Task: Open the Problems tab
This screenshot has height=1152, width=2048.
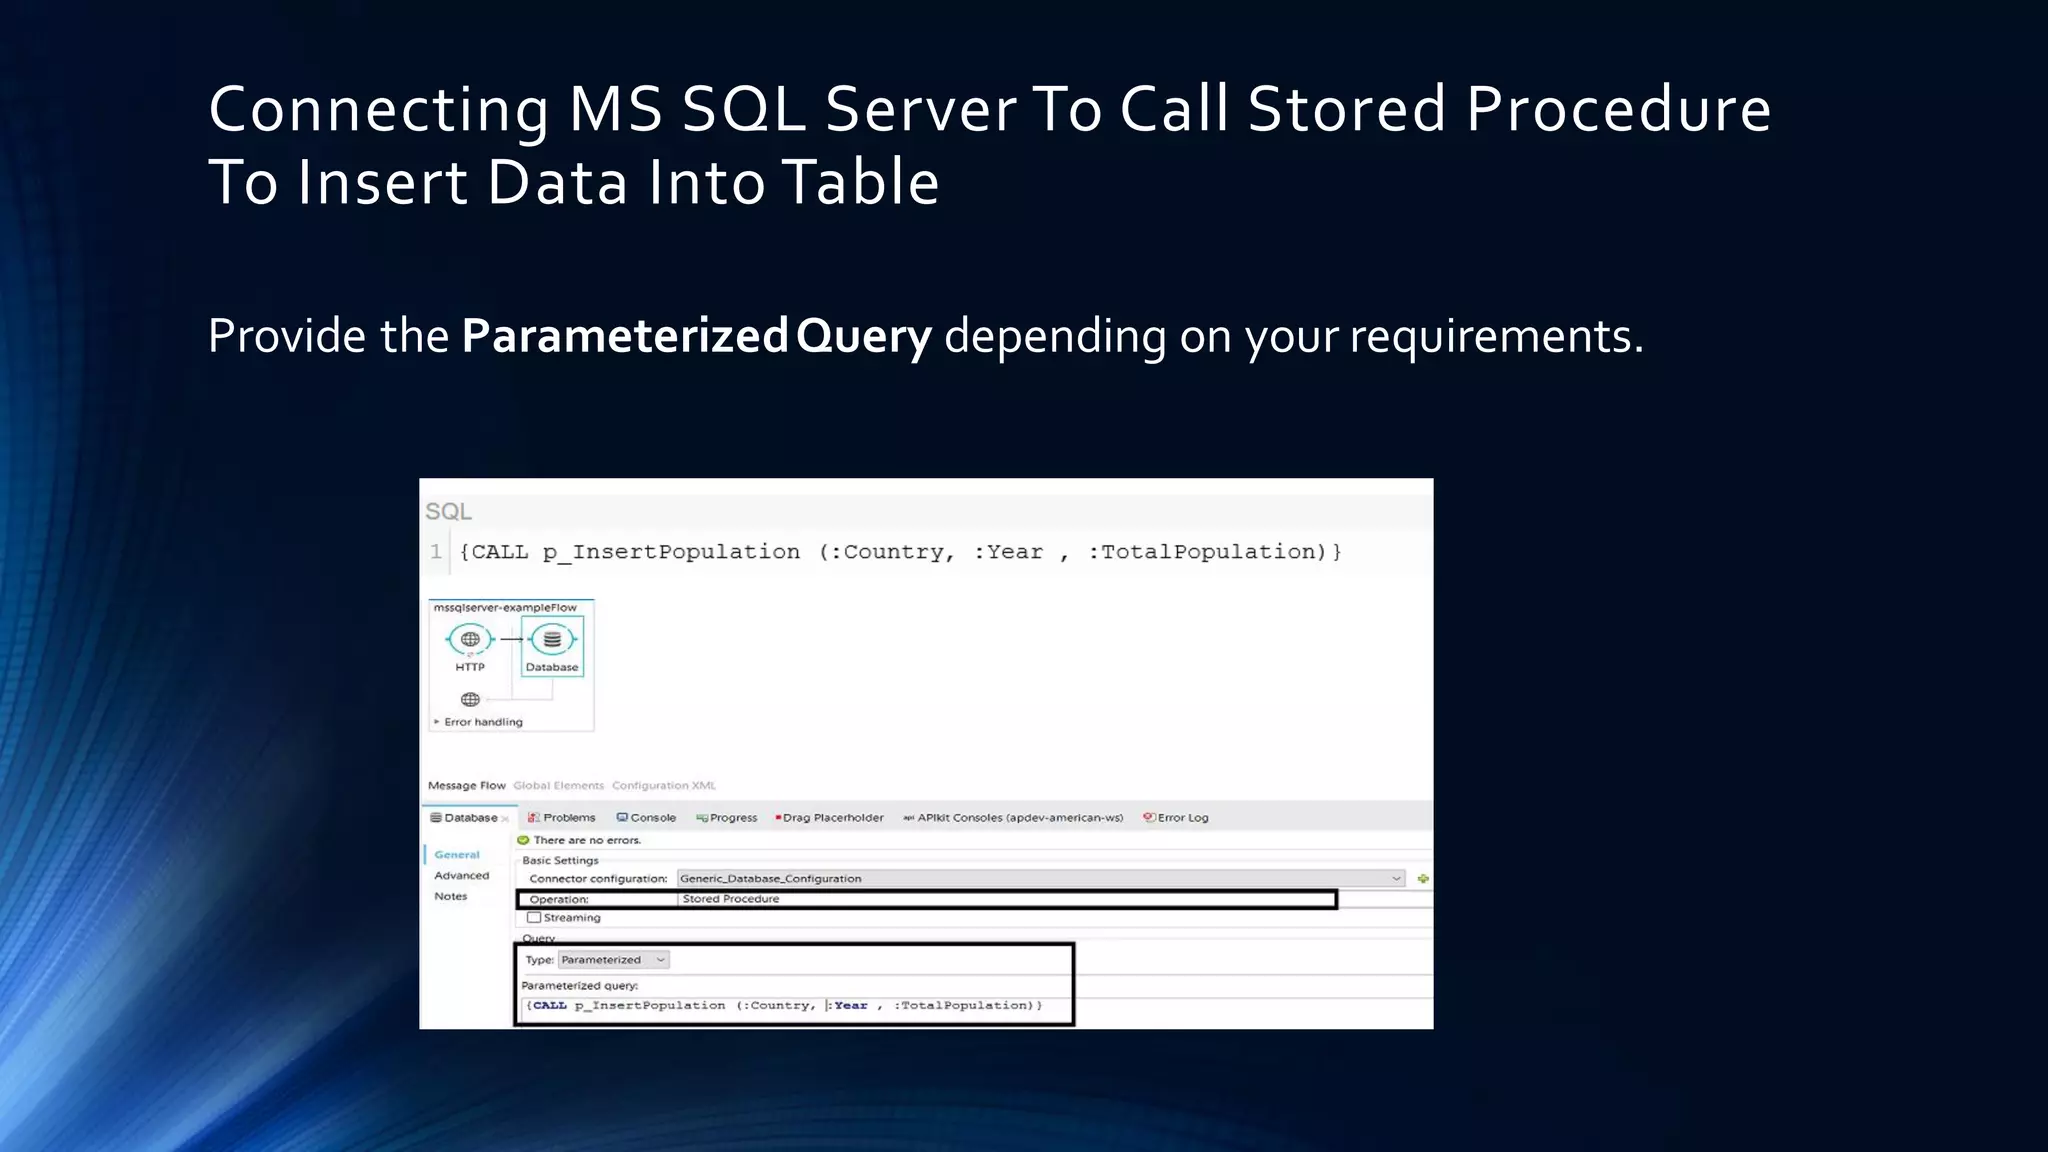Action: click(x=562, y=817)
